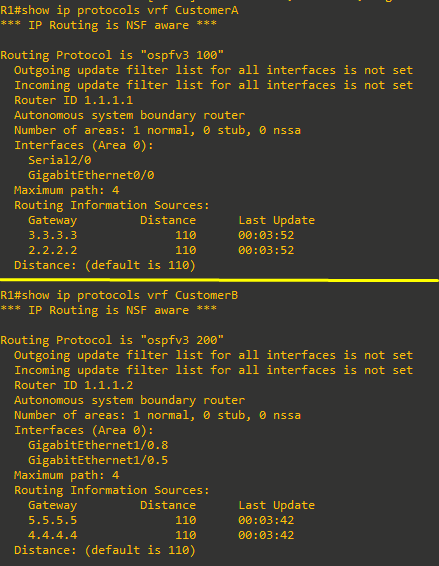Click Routing Protocol "ospfv3 200" text
This screenshot has height=566, width=439.
[x=112, y=340]
